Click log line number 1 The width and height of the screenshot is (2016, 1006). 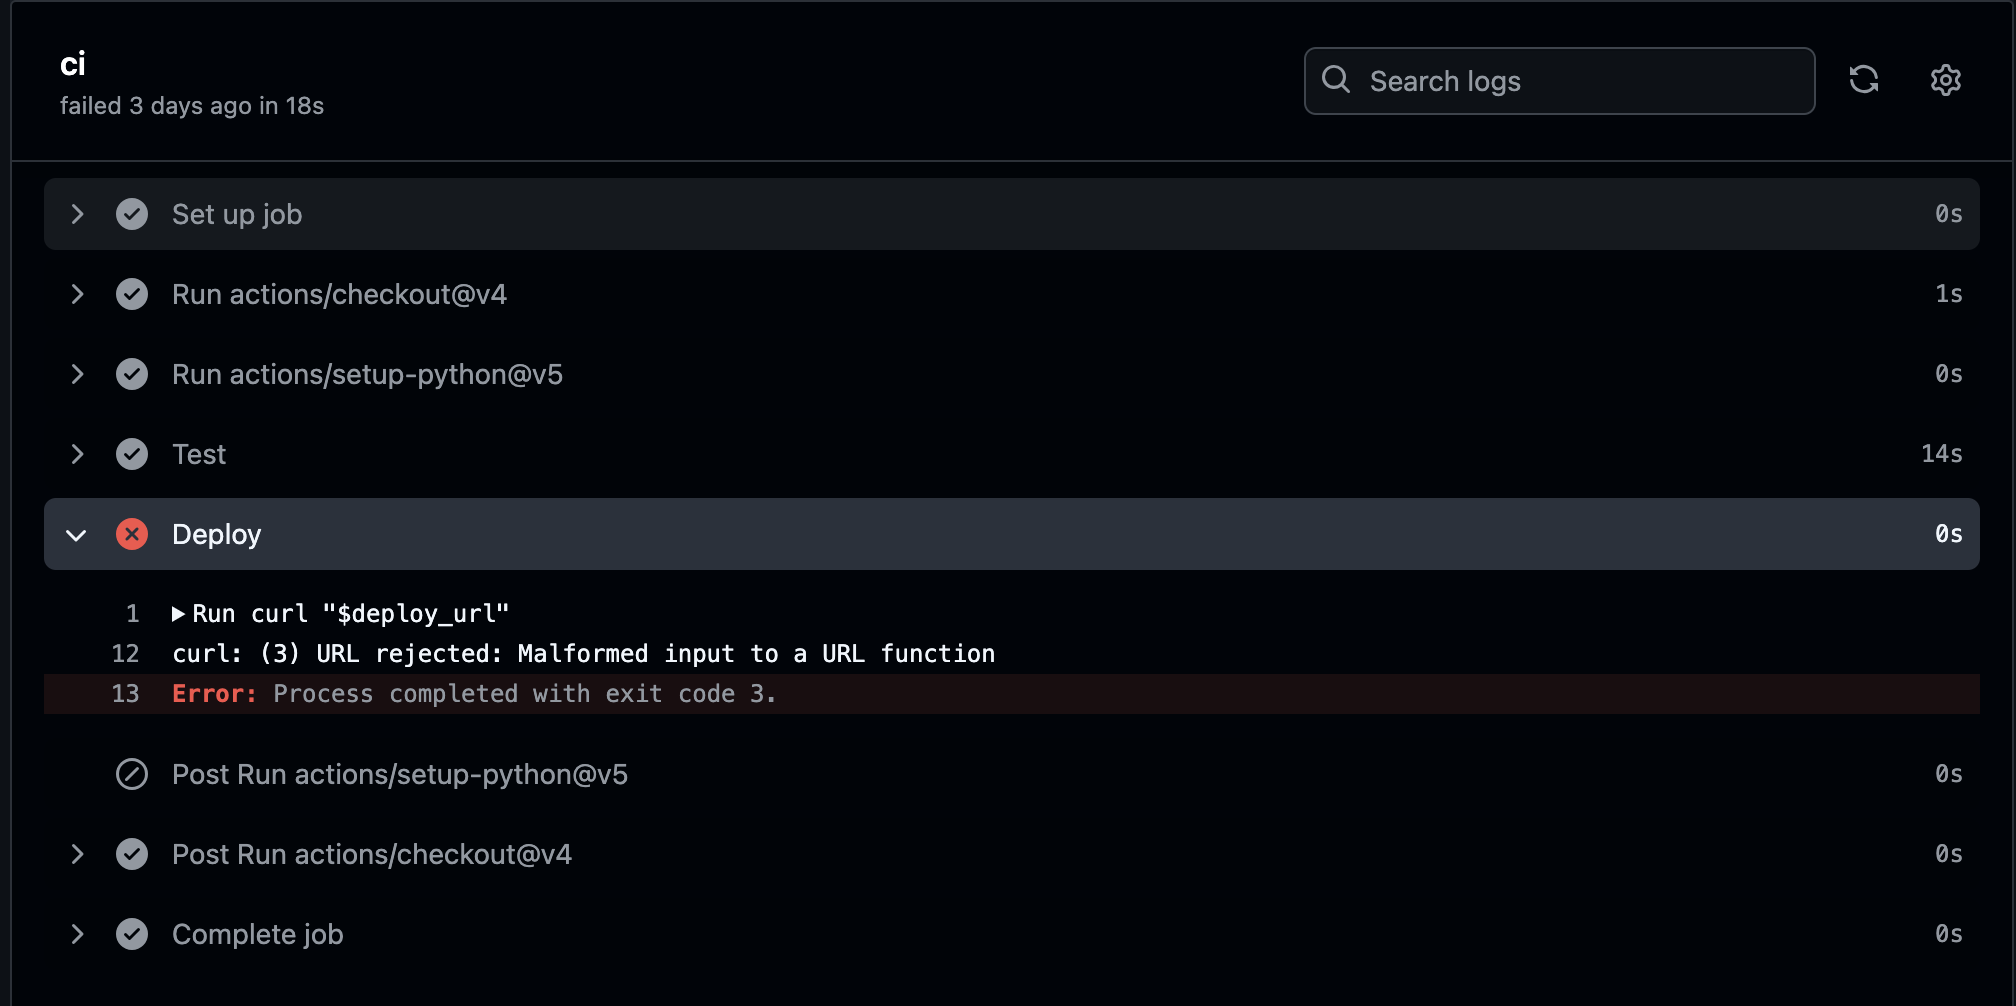tap(132, 614)
